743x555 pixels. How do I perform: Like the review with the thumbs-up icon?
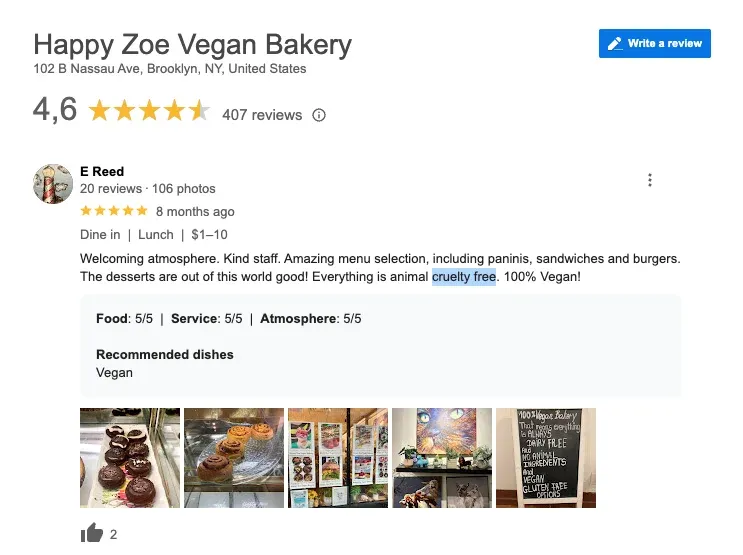click(x=91, y=533)
